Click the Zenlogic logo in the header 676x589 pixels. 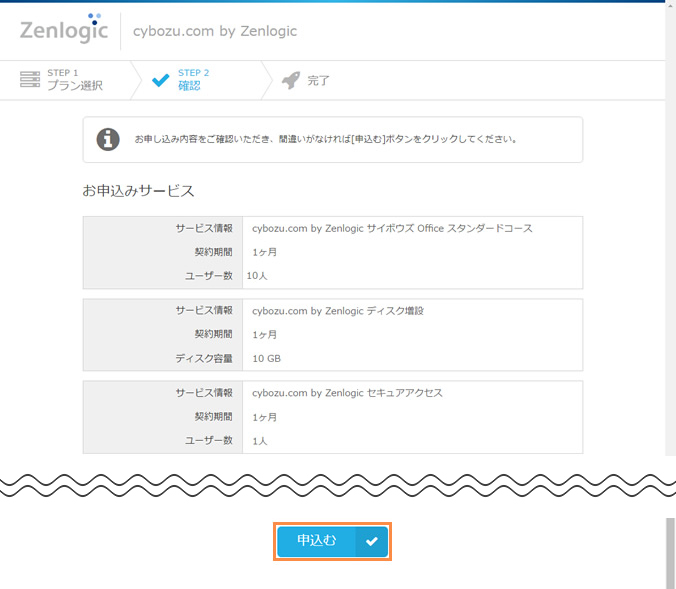[x=64, y=30]
